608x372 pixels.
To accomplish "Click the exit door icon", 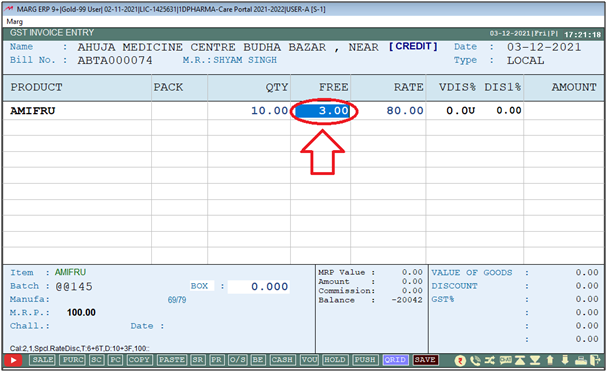I will coord(595,360).
